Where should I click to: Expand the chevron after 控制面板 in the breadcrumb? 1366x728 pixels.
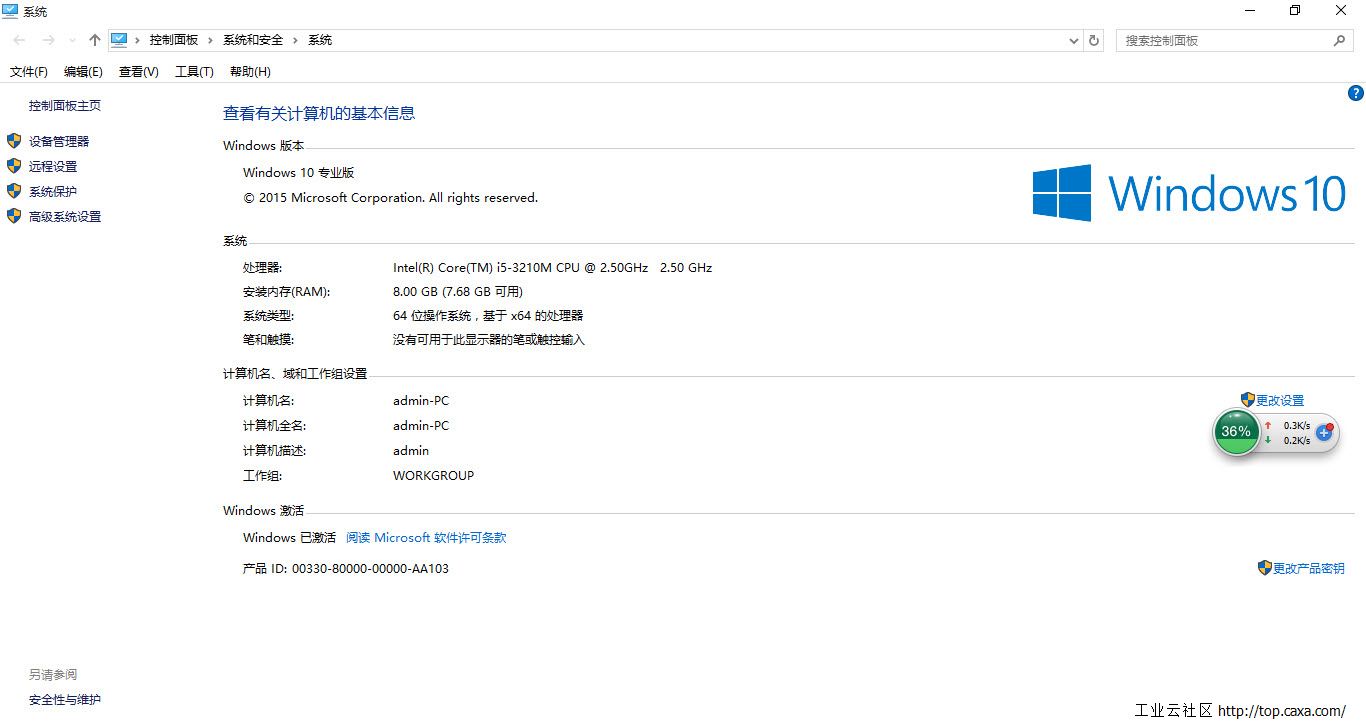tap(211, 40)
